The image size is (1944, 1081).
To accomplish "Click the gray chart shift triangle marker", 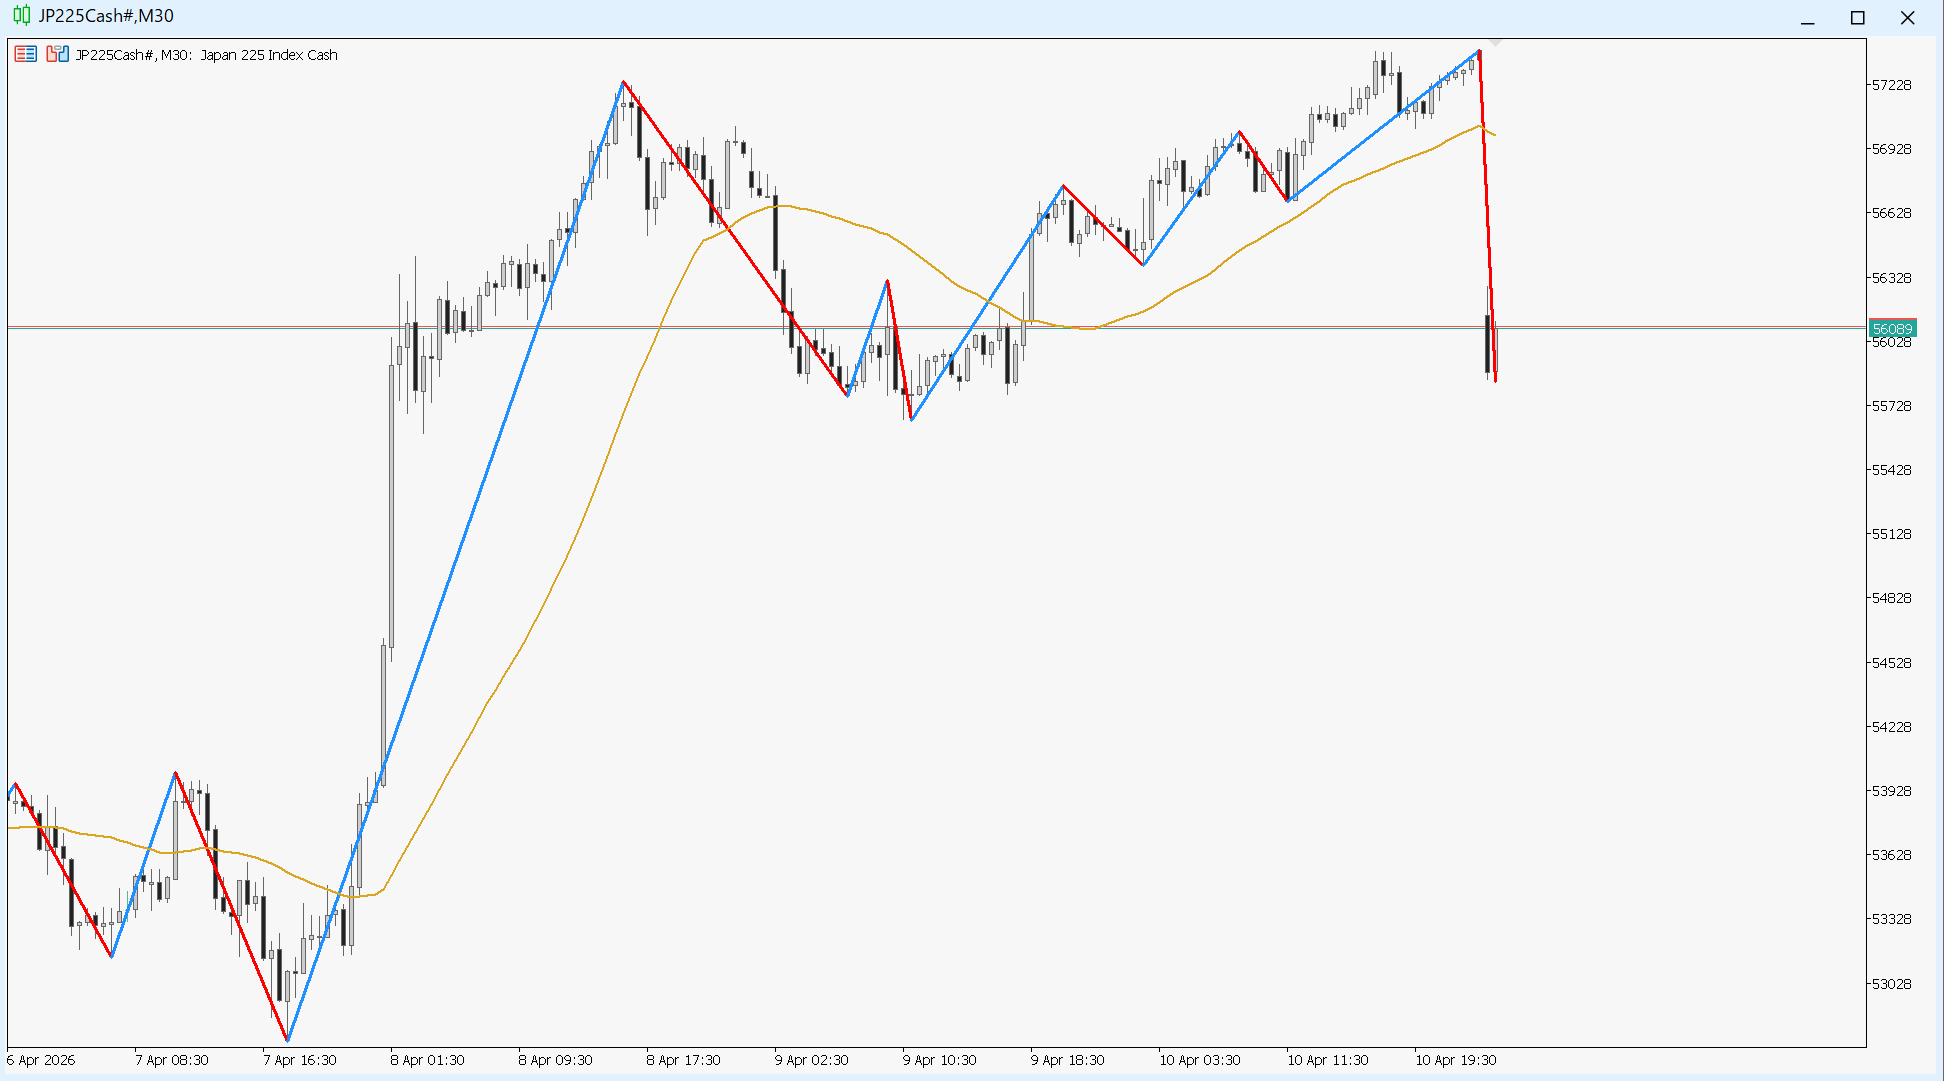I will pyautogui.click(x=1495, y=43).
